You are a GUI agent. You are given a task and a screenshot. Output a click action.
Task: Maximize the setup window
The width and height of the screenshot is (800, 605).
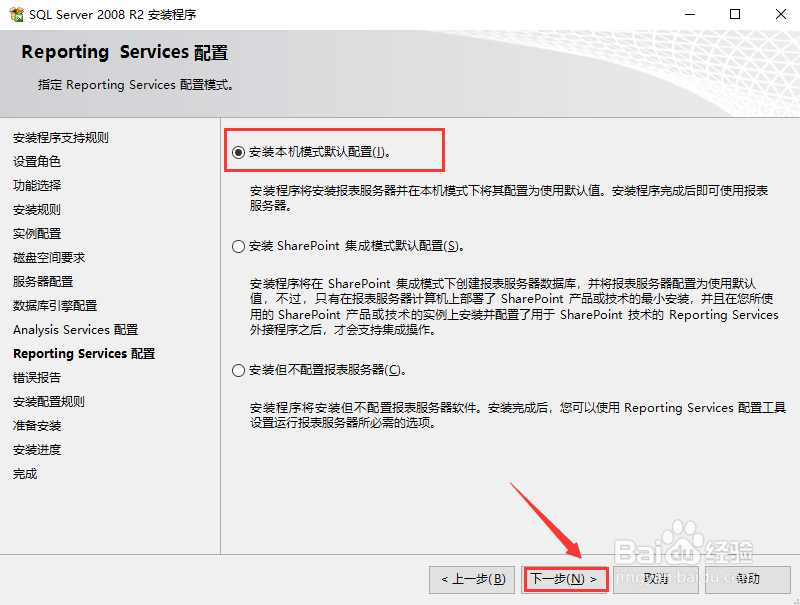(x=735, y=14)
